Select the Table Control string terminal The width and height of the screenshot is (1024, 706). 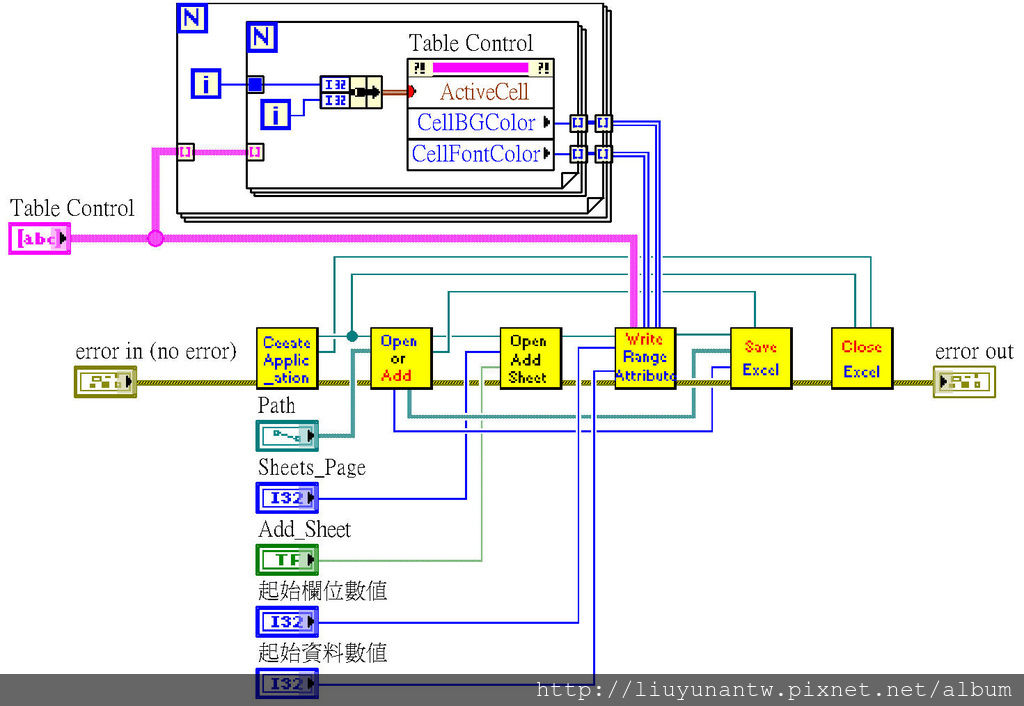40,238
